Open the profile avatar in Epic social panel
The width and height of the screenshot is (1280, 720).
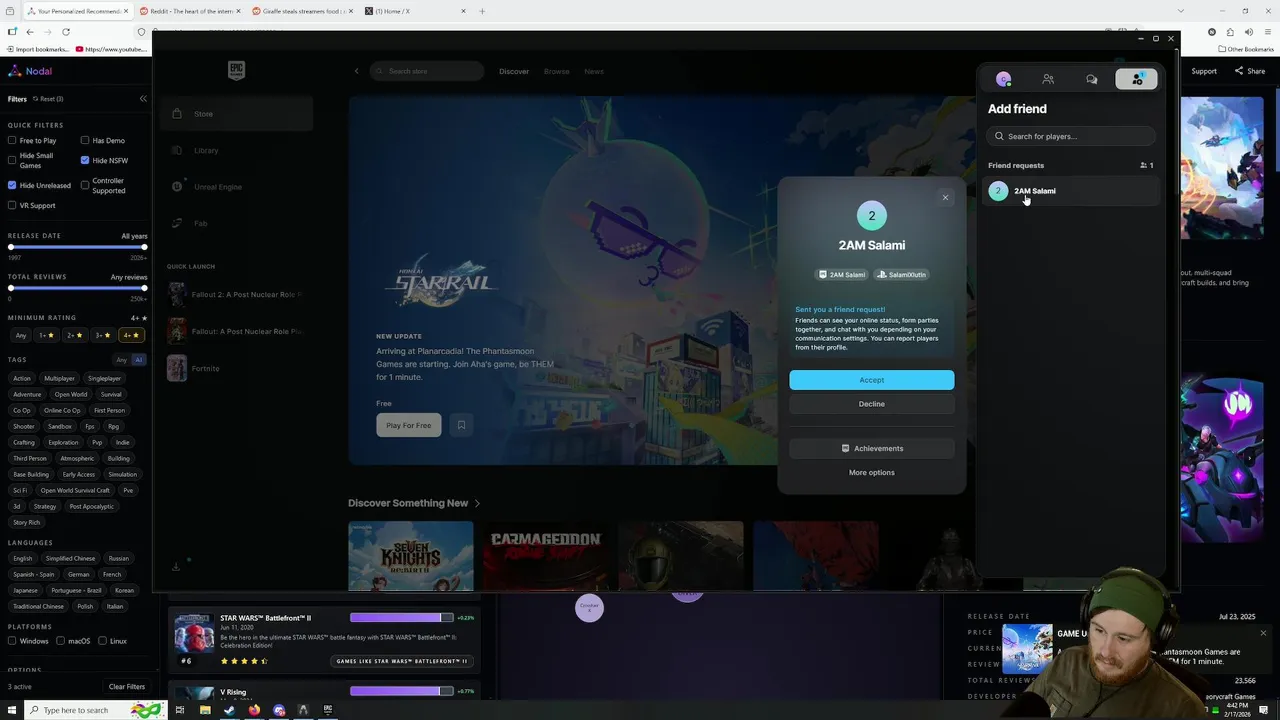(x=1003, y=79)
